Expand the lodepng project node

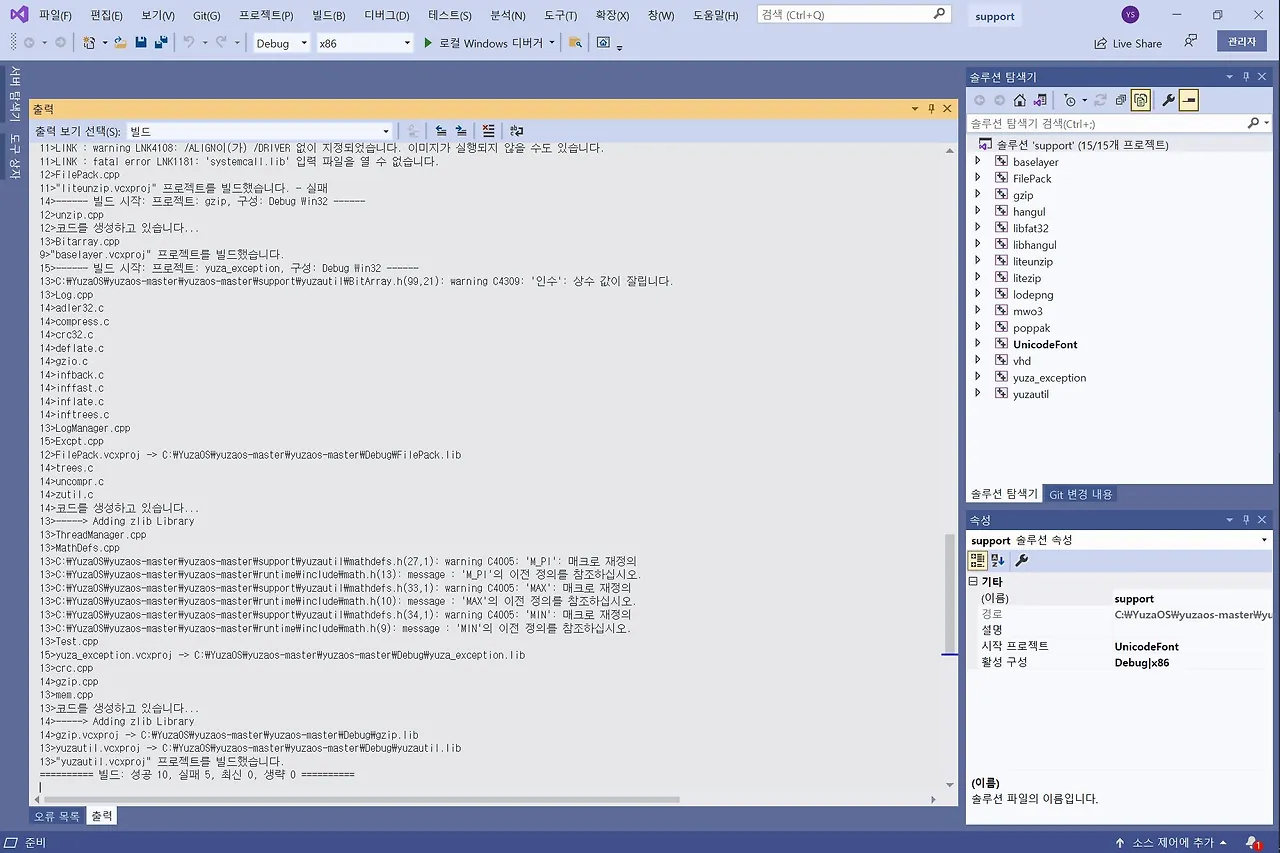978,294
